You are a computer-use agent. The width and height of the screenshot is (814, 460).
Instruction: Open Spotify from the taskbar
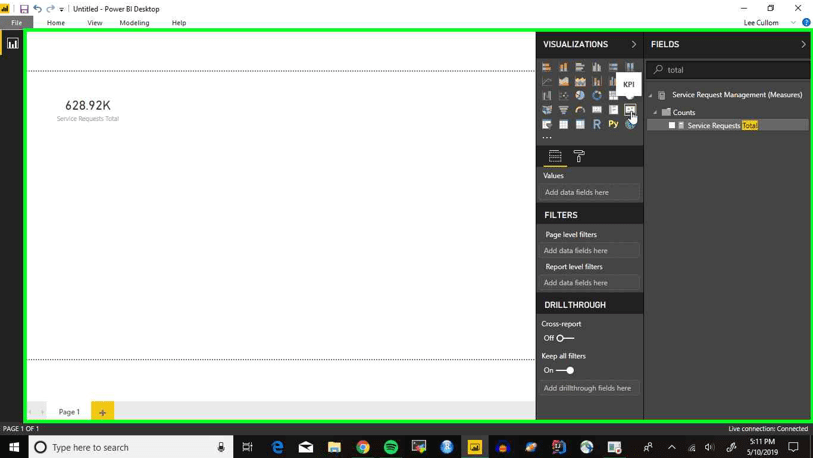tap(390, 447)
